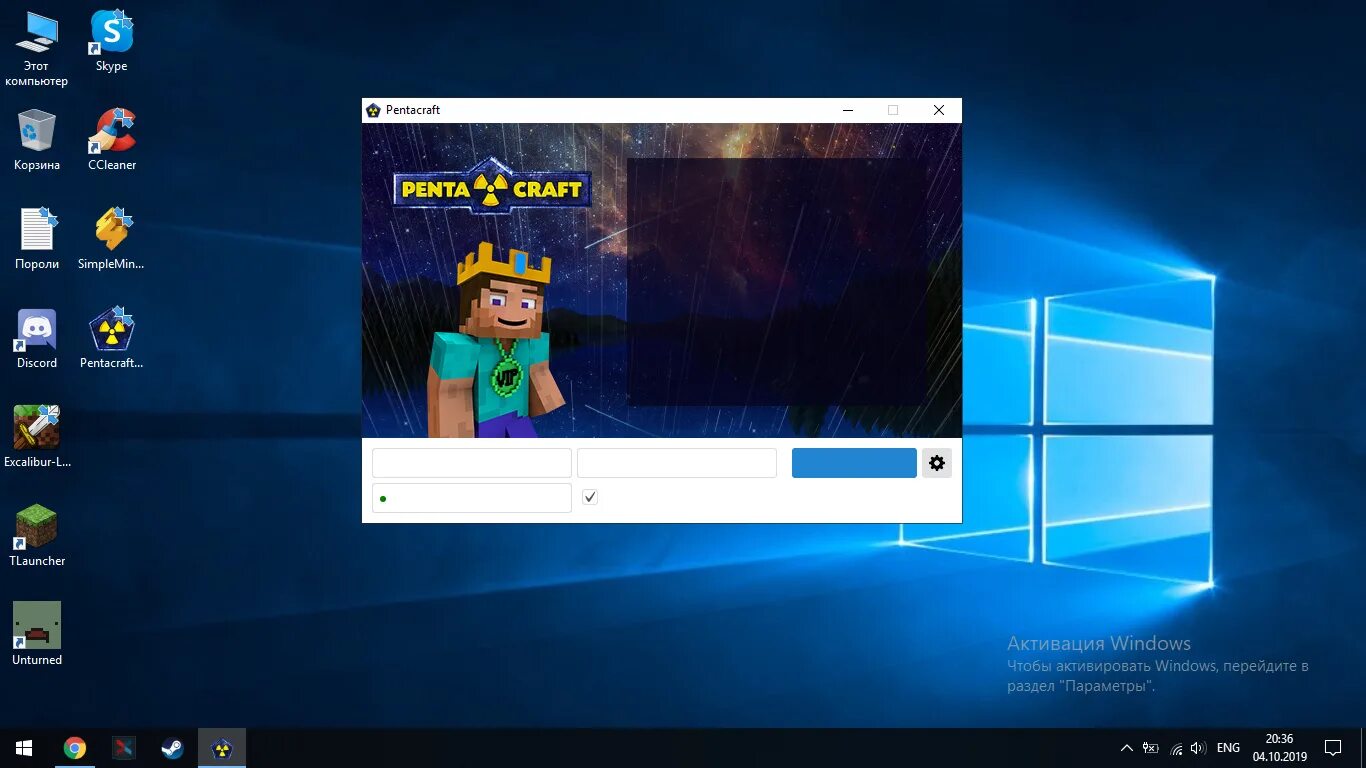Open the Windows Start menu

tap(24, 748)
